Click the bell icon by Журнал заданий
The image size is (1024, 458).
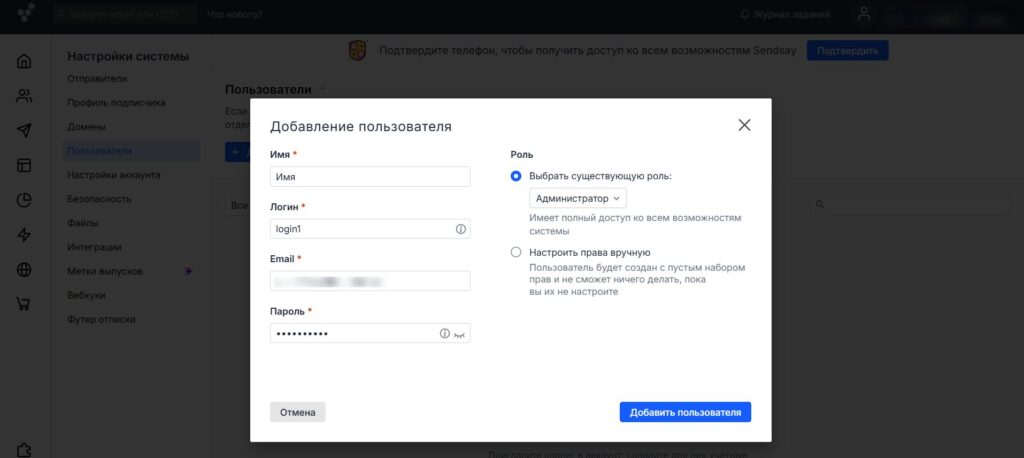tap(744, 14)
